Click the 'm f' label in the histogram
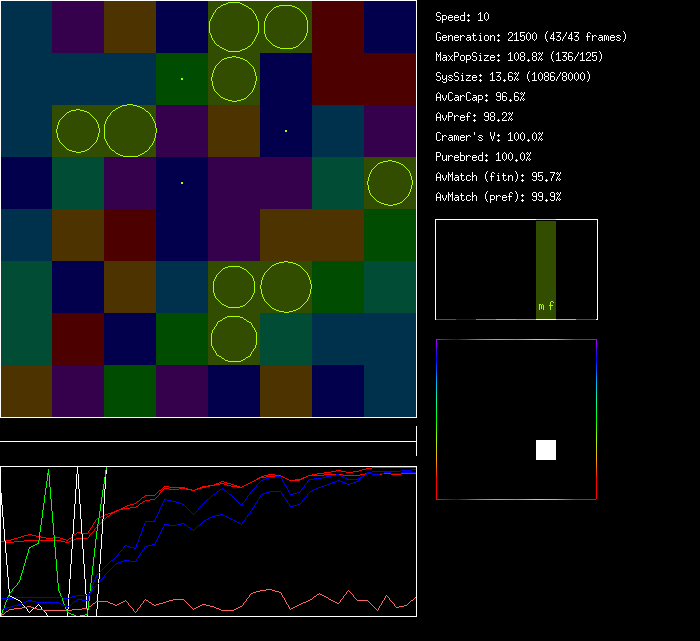700x641 pixels. [x=546, y=306]
